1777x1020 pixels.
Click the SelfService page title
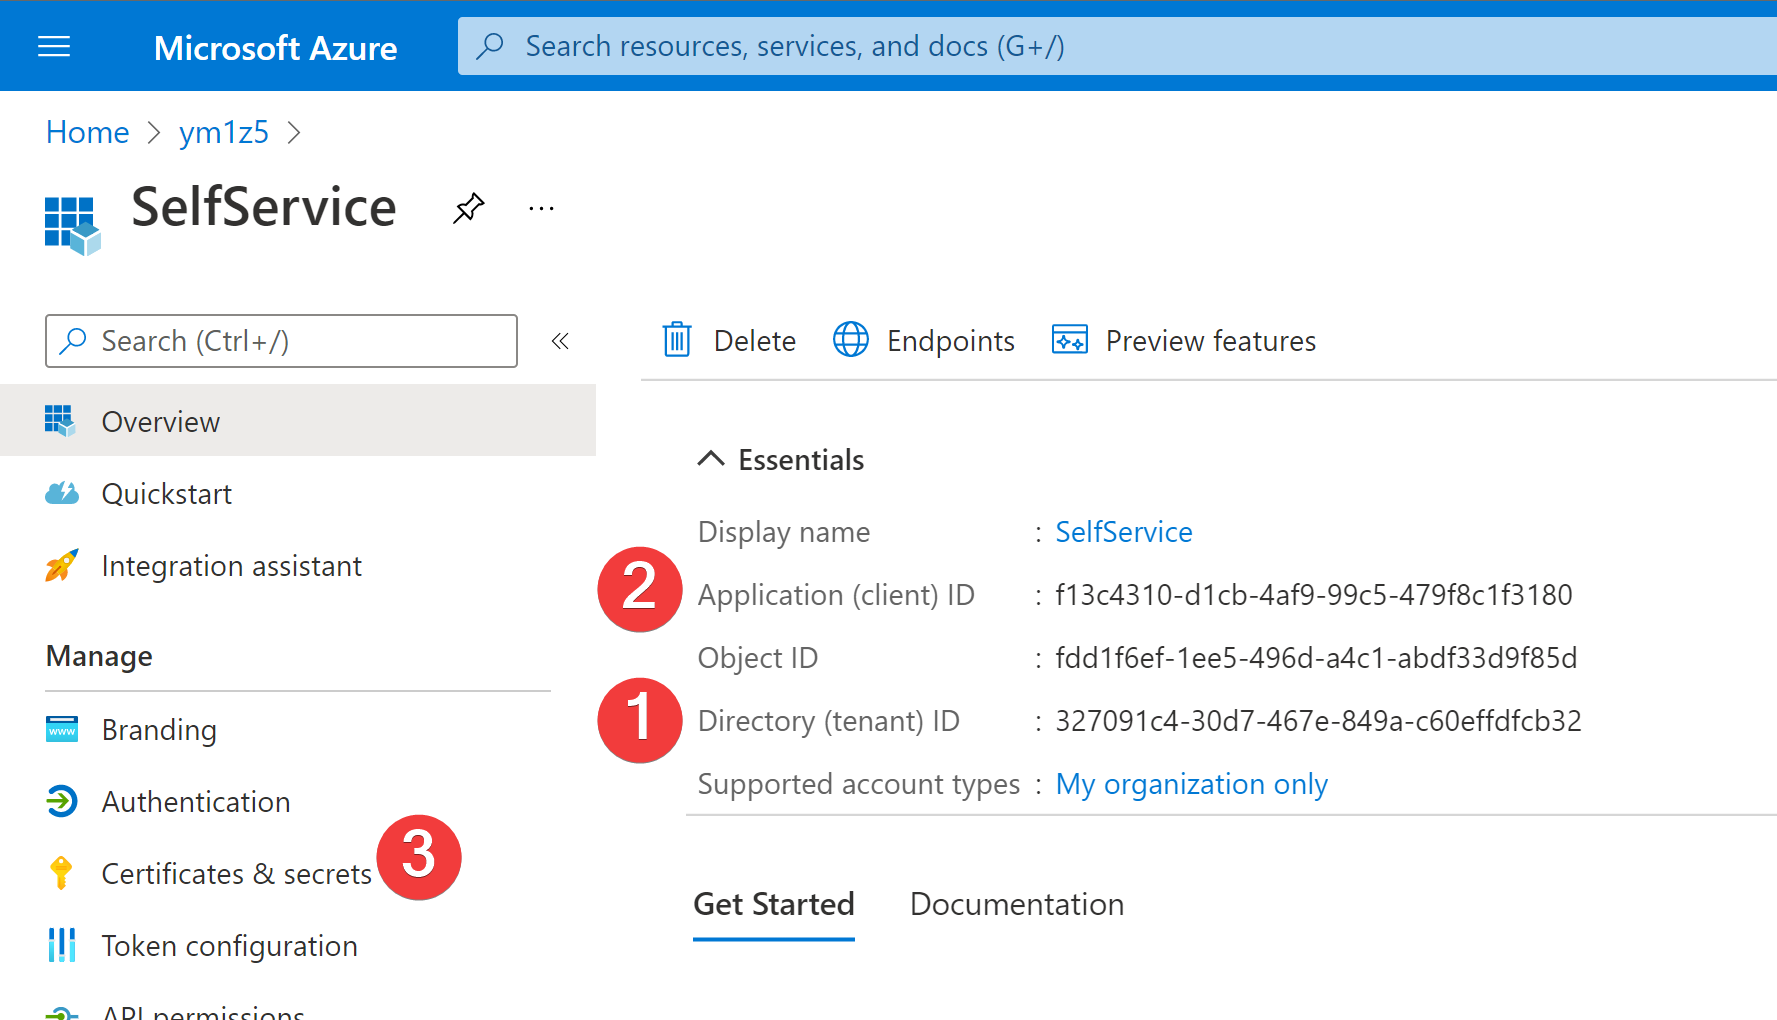tap(264, 207)
